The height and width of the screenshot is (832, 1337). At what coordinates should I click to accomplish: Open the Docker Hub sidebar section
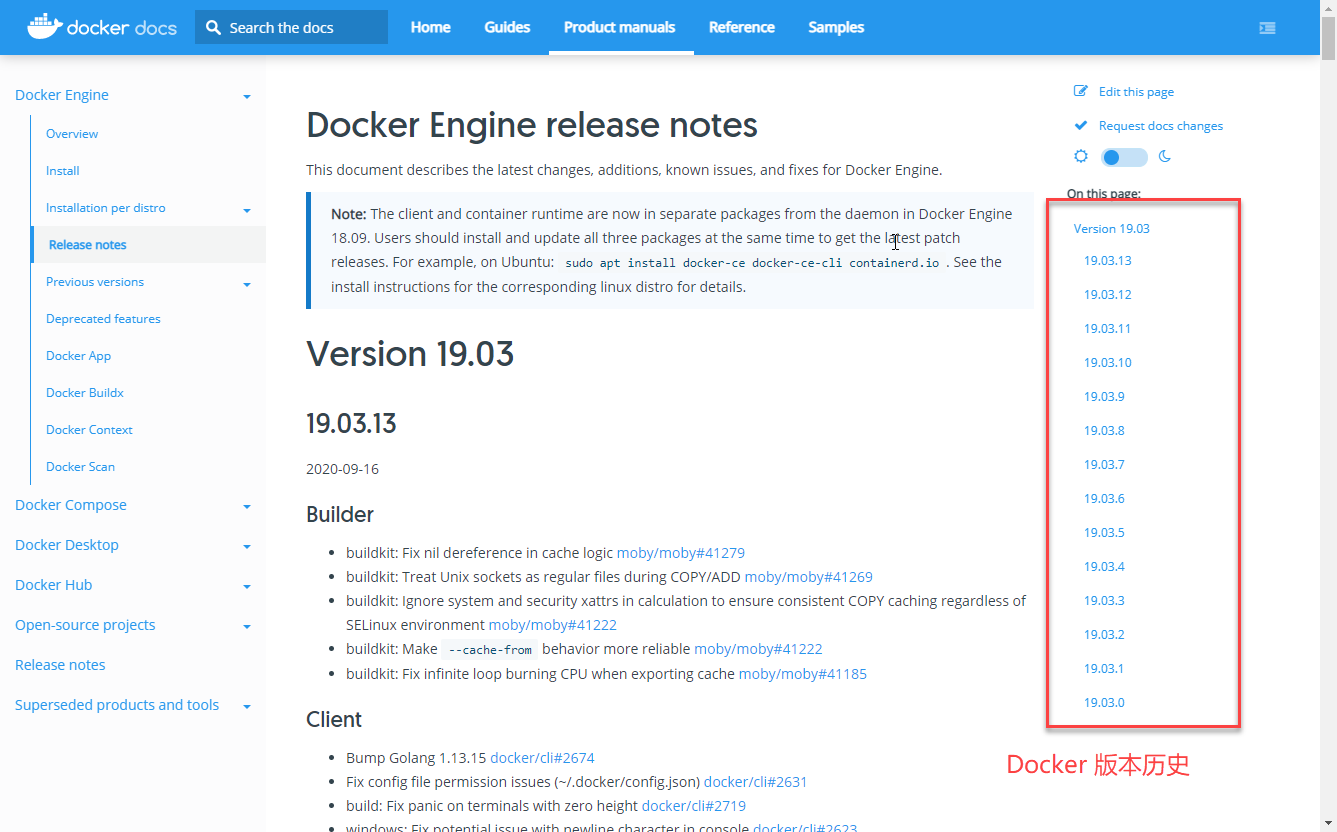[x=54, y=585]
